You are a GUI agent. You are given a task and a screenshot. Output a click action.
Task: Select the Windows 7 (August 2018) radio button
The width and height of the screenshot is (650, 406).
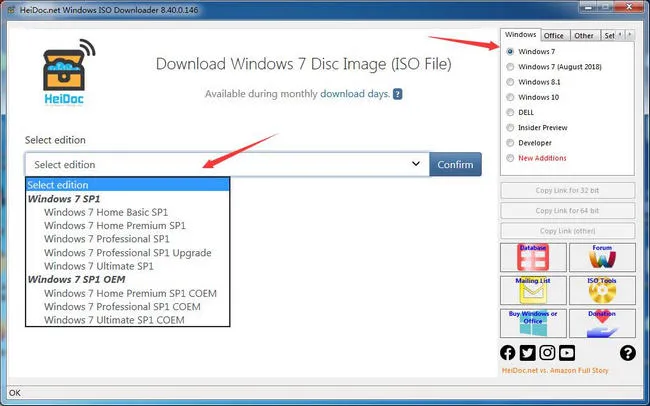pyautogui.click(x=510, y=67)
